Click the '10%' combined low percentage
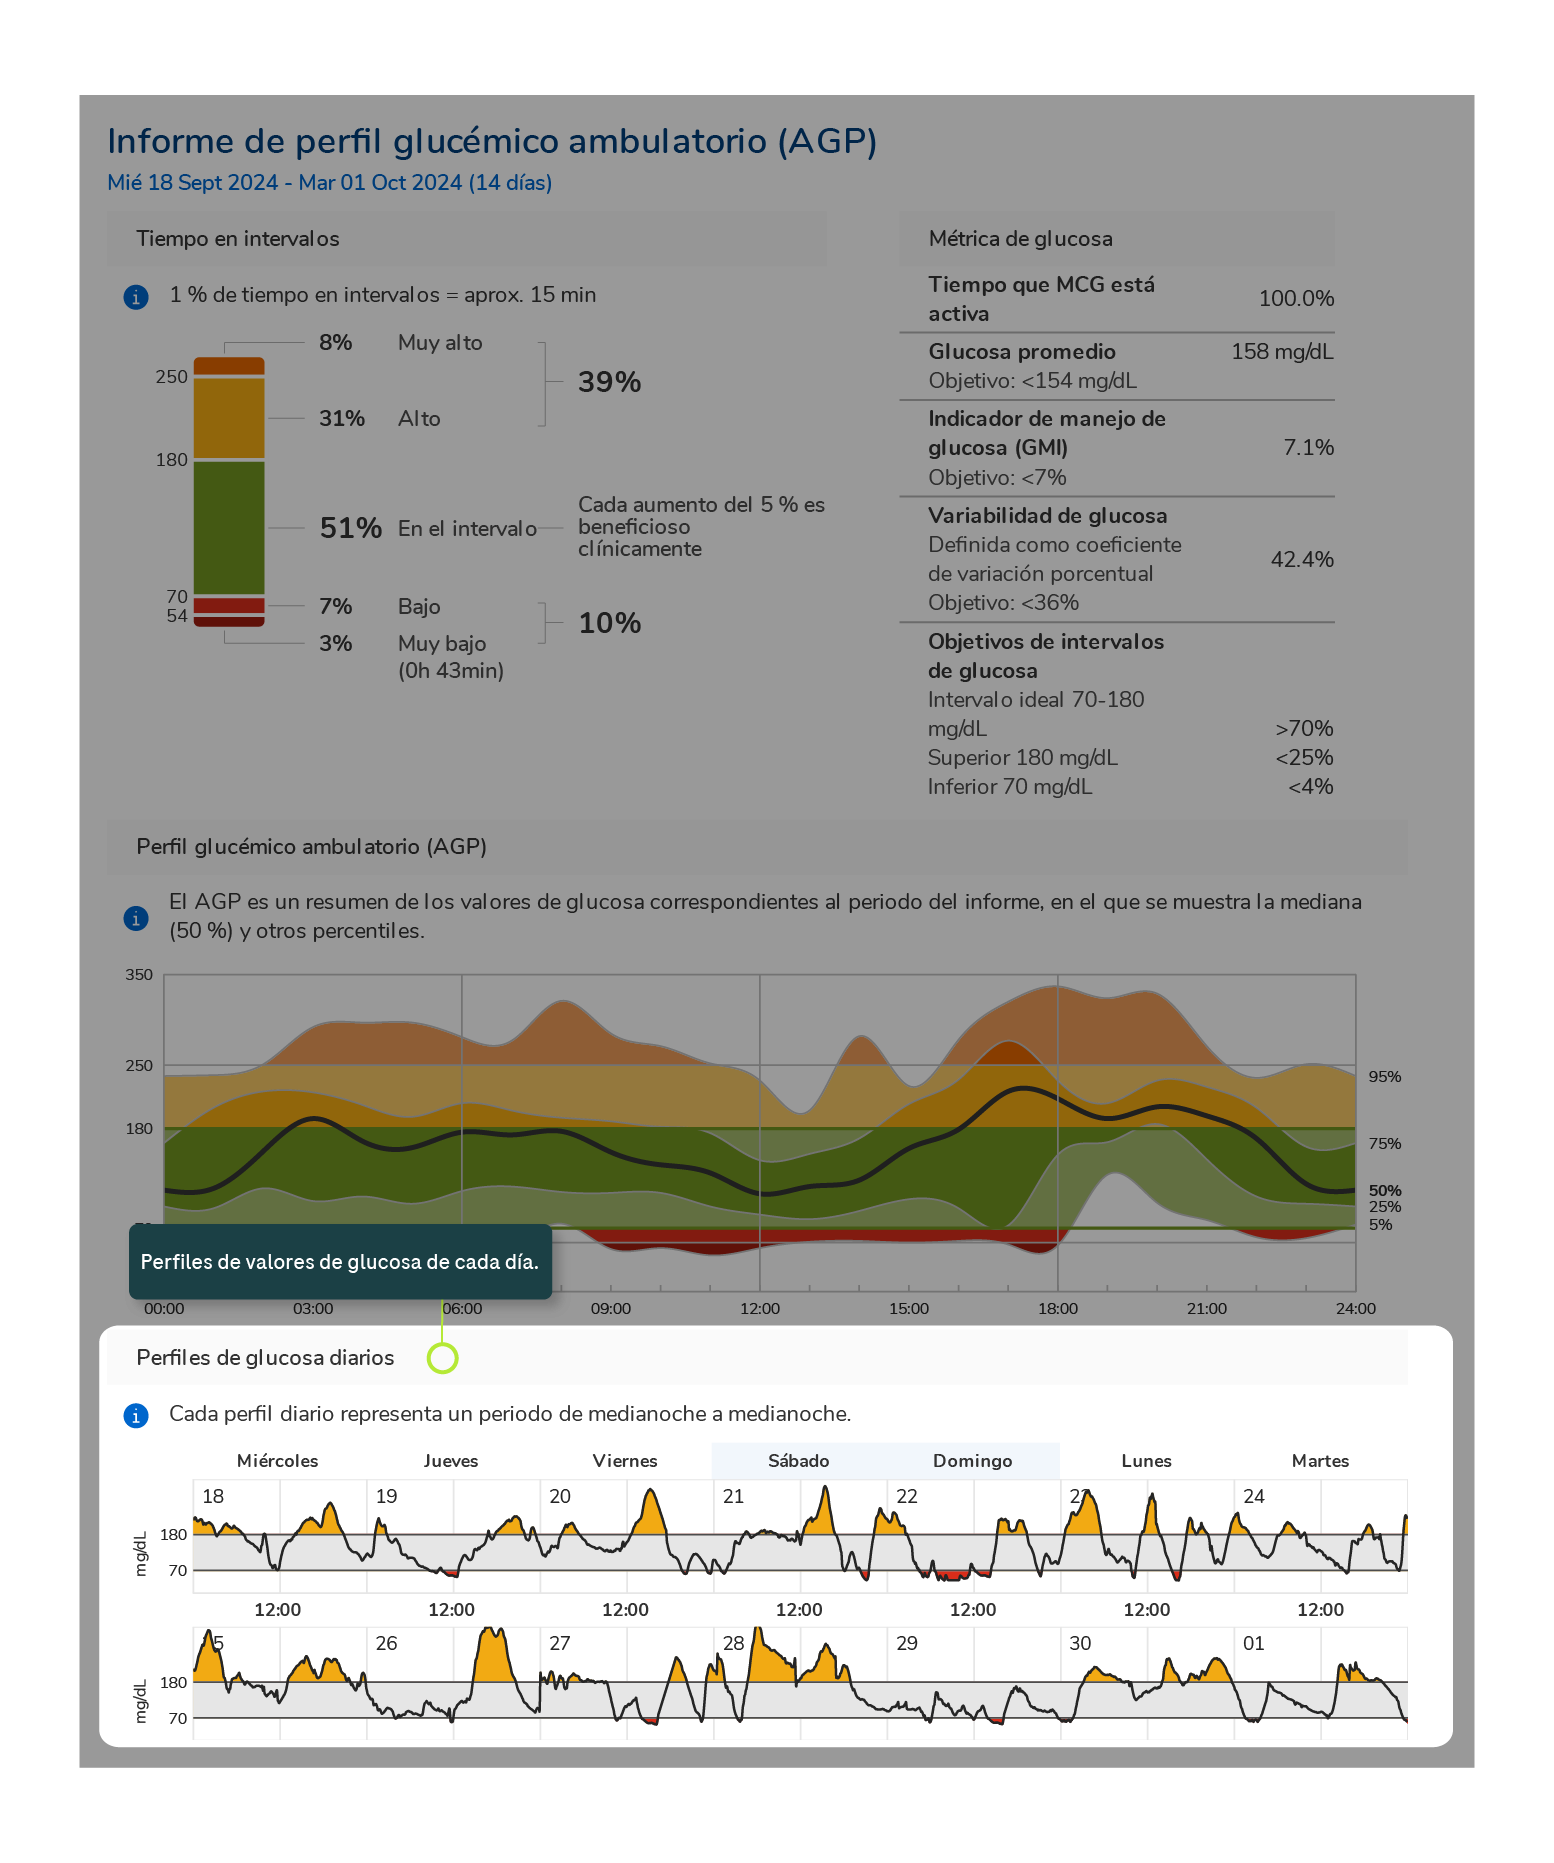This screenshot has width=1554, height=1863. point(609,623)
